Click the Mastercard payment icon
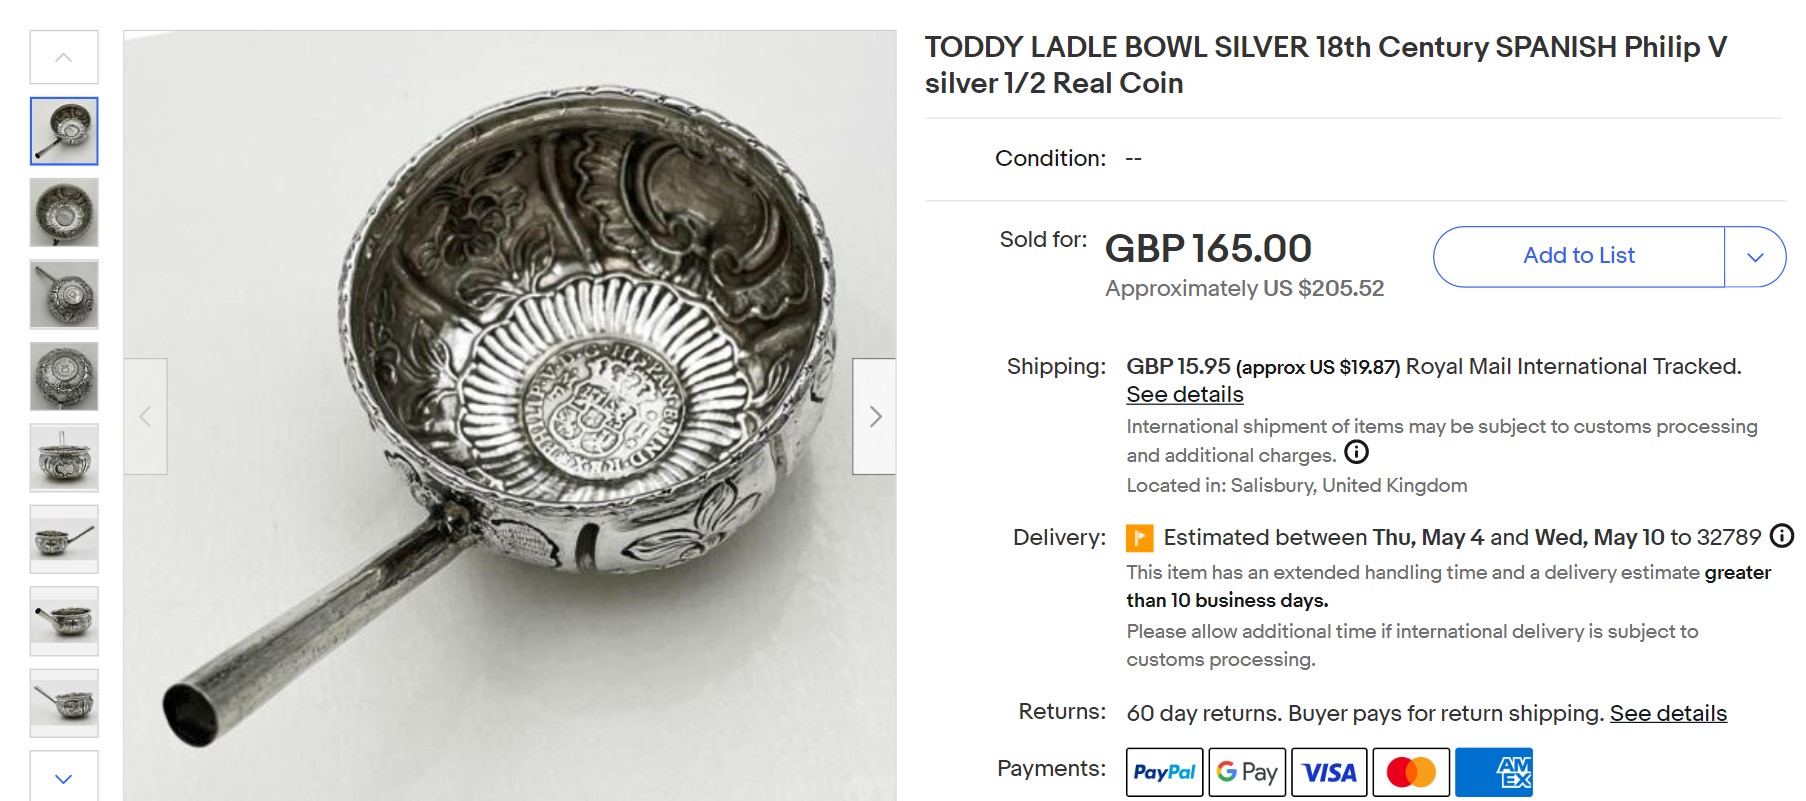This screenshot has width=1806, height=801. coord(1412,771)
